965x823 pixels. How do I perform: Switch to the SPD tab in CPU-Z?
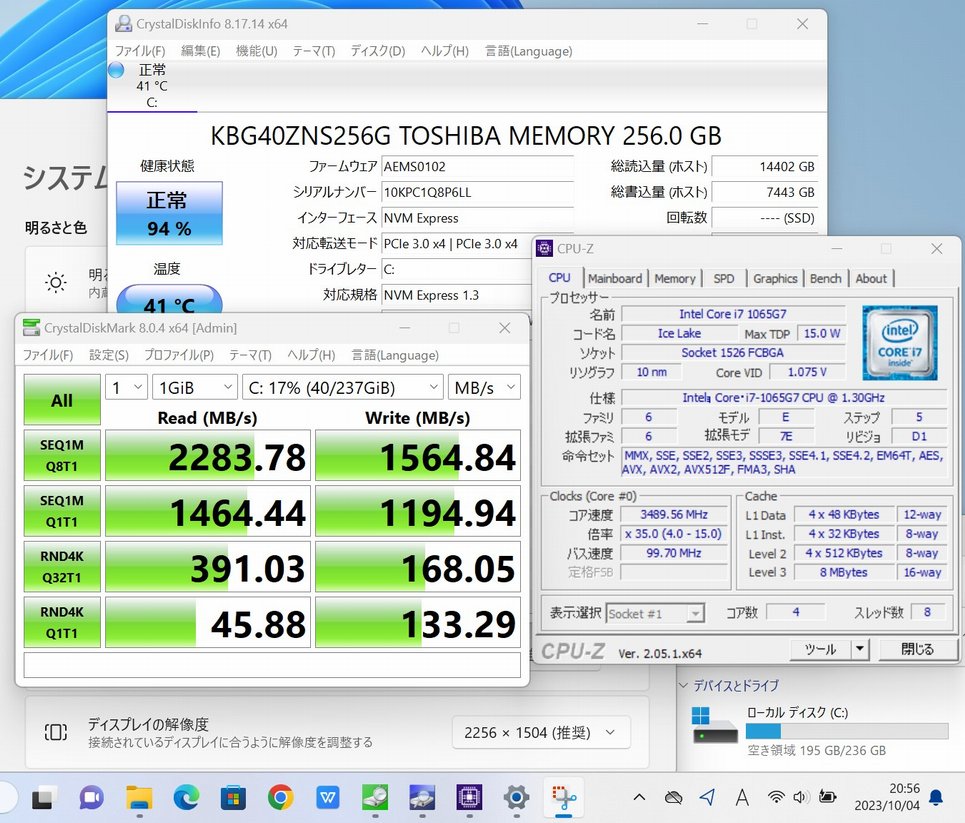point(724,278)
